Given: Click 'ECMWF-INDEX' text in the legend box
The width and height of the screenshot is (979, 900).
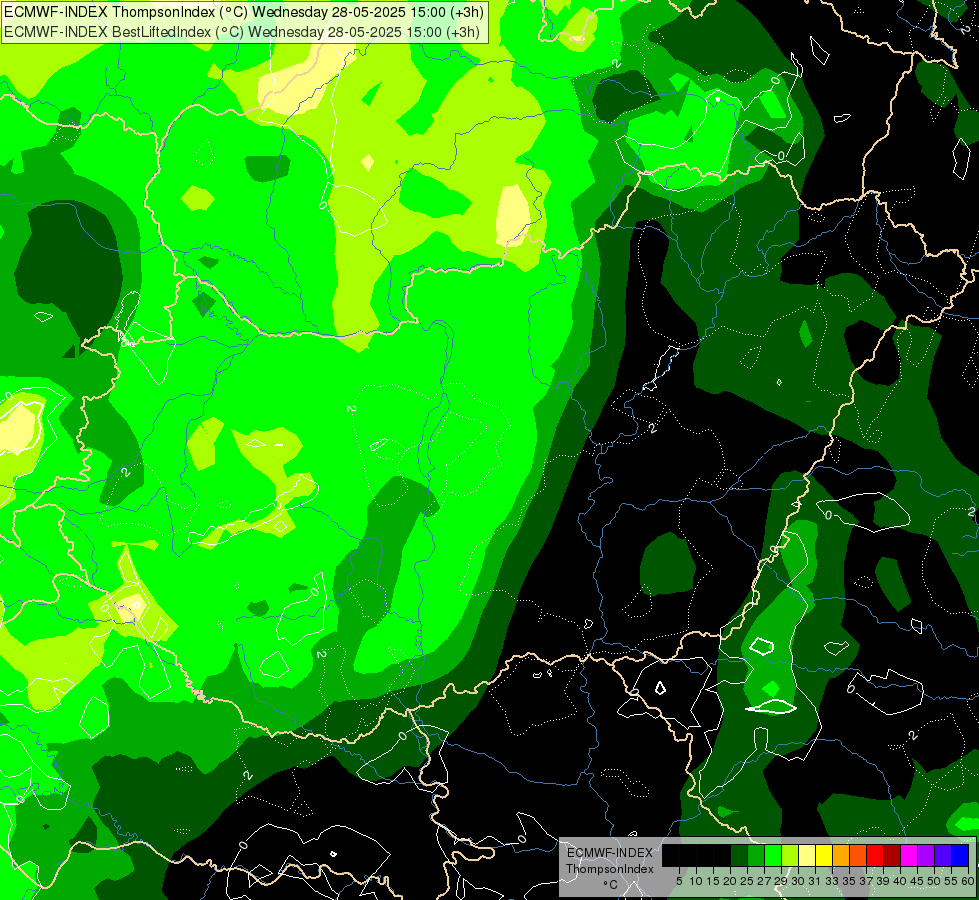Looking at the screenshot, I should [x=610, y=853].
